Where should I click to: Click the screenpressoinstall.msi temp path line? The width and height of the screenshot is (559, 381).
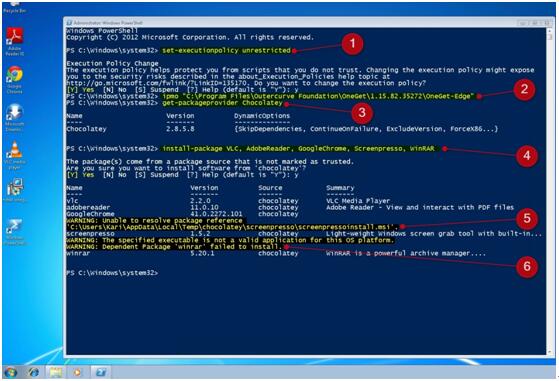(232, 227)
